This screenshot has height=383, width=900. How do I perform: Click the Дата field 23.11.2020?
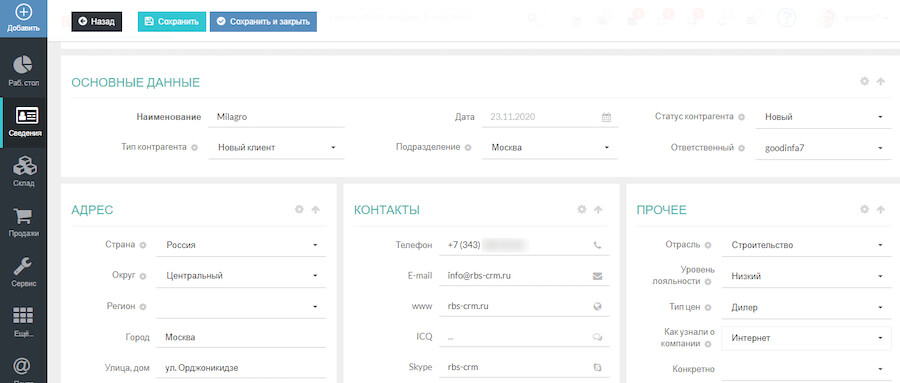click(550, 117)
